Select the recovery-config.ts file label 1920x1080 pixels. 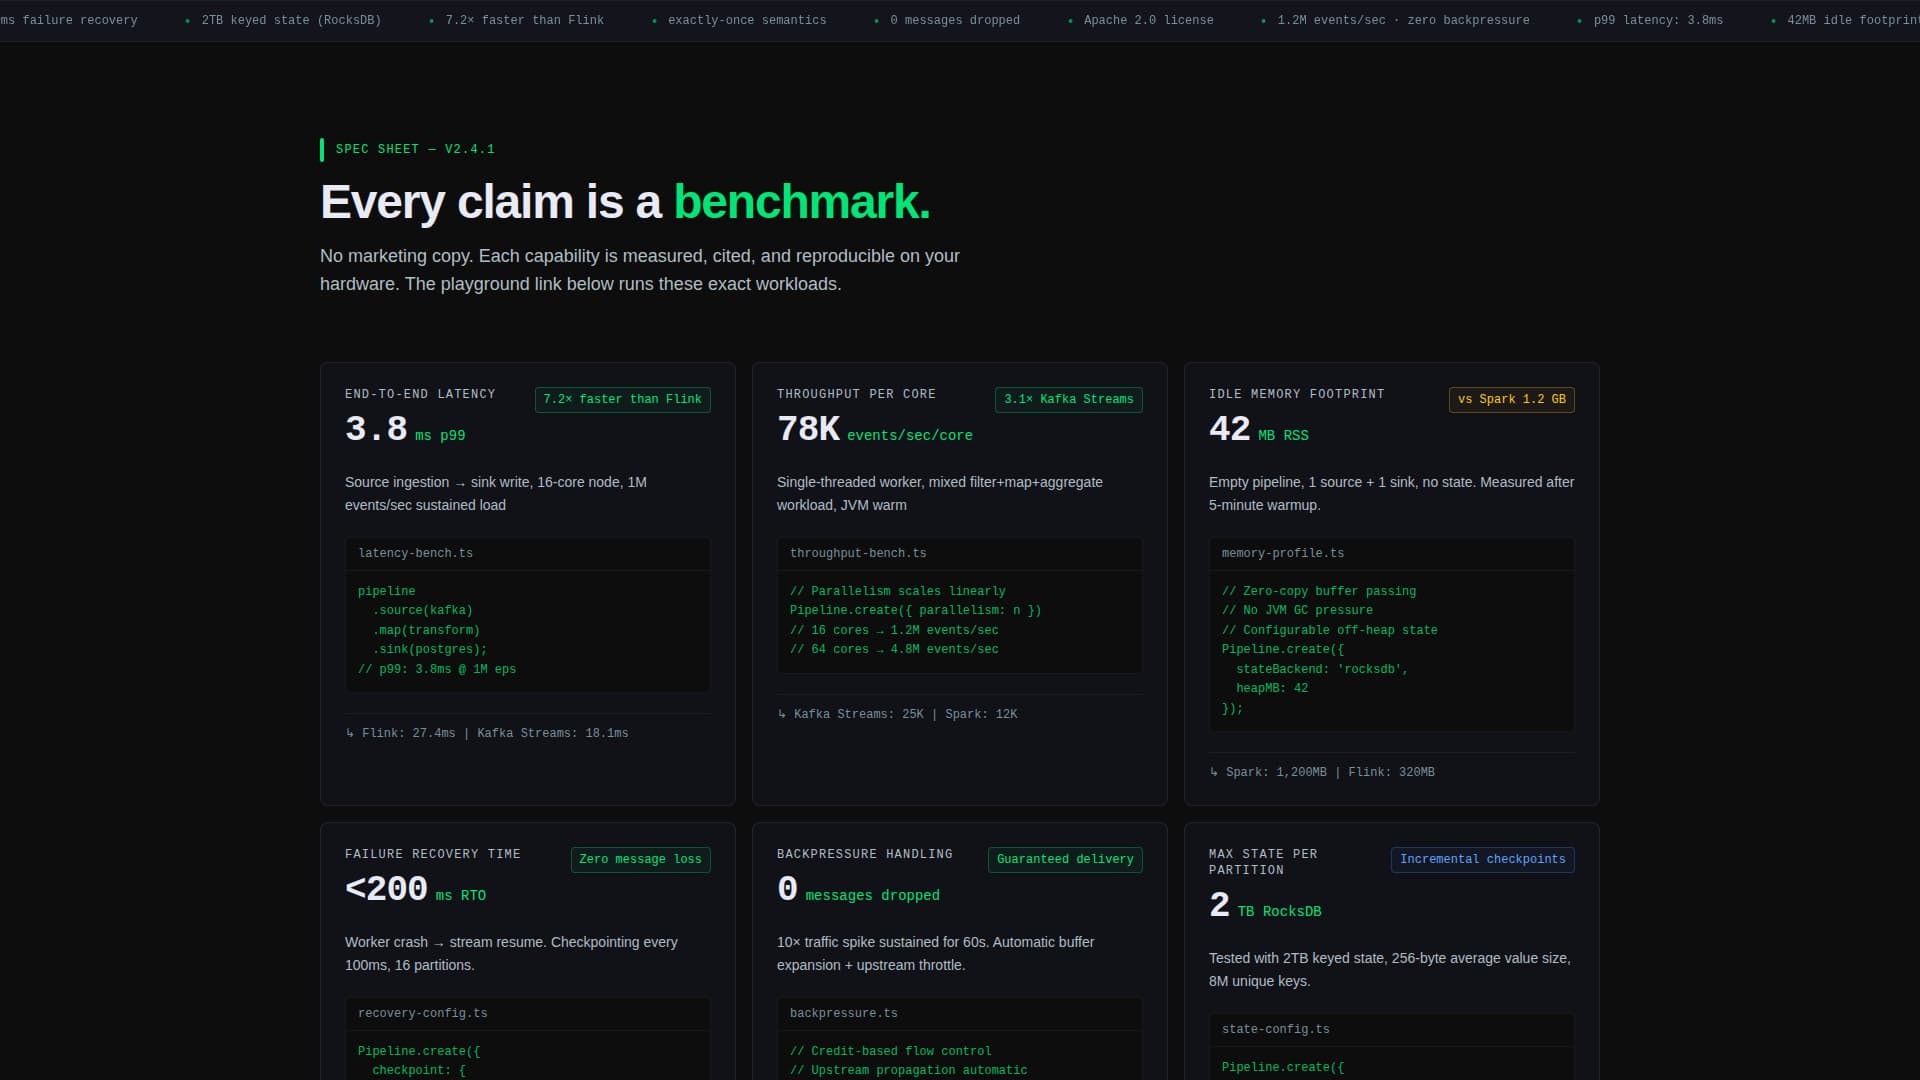click(x=422, y=1014)
